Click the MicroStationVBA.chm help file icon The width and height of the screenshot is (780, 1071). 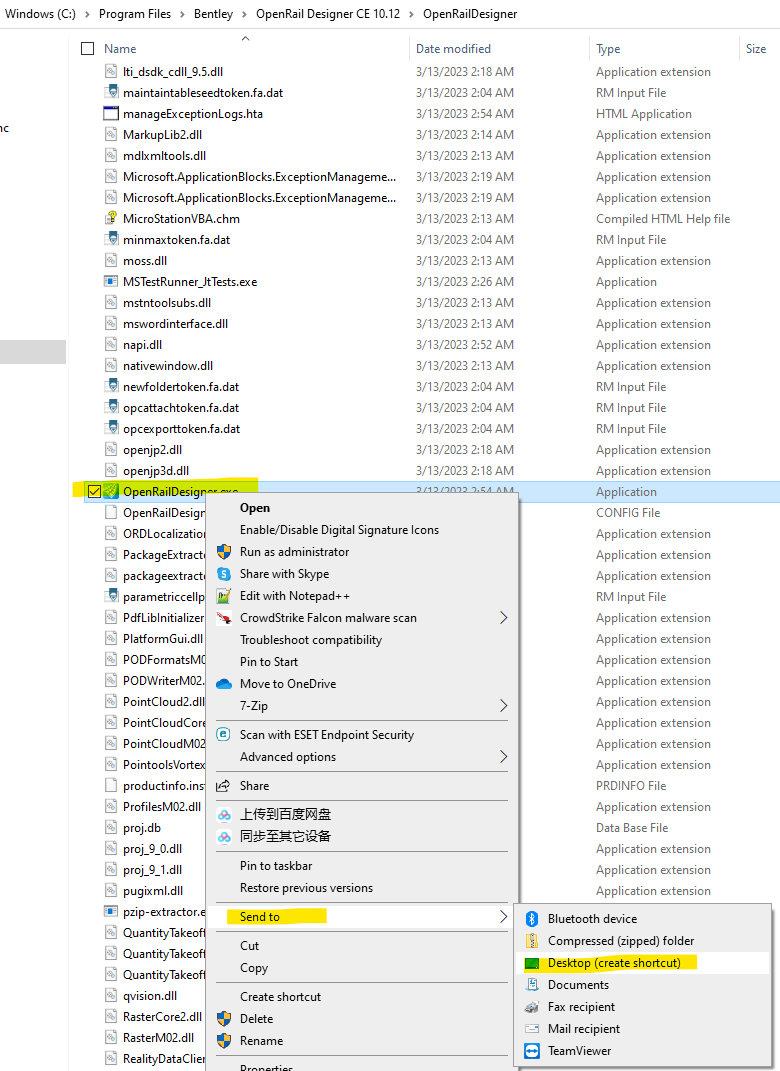point(111,219)
